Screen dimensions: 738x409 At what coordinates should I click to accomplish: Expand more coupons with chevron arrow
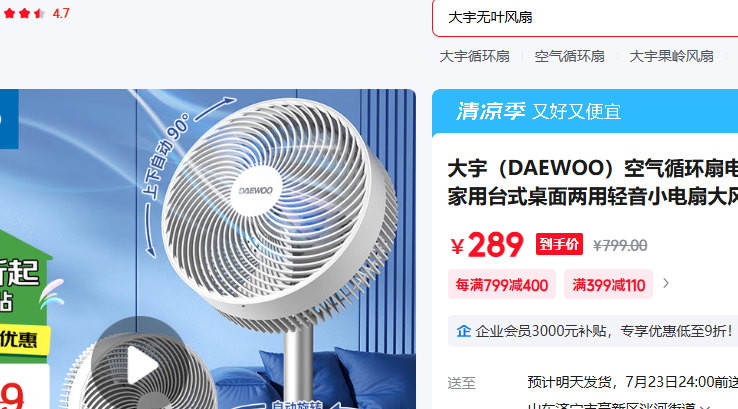point(666,283)
